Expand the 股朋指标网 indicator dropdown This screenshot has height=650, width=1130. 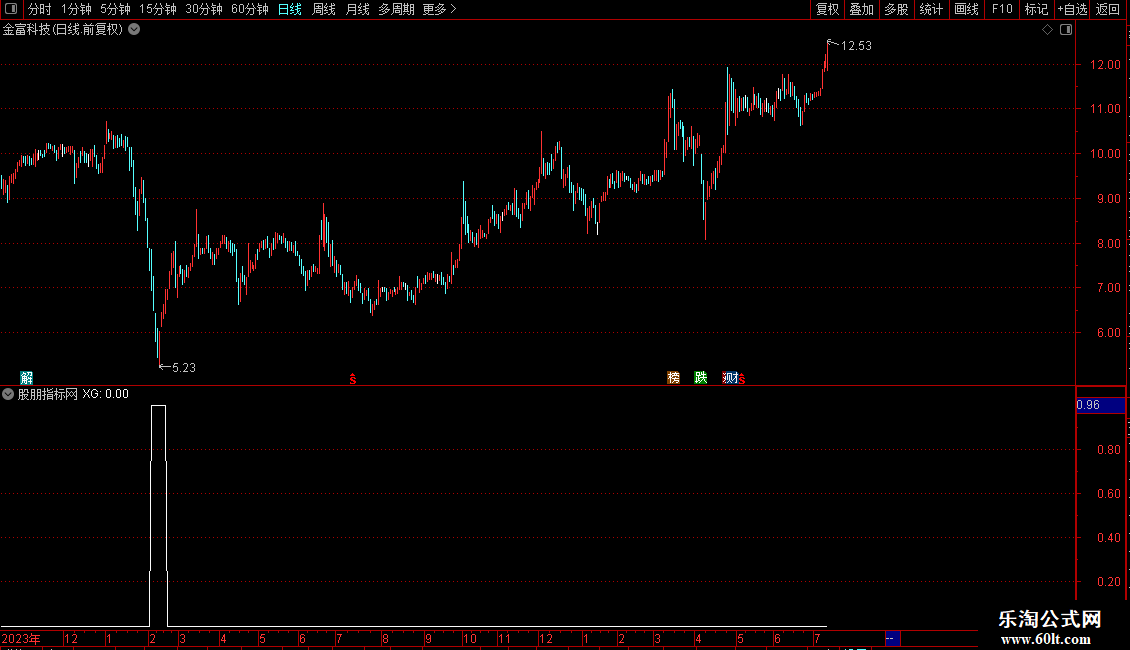pos(8,394)
